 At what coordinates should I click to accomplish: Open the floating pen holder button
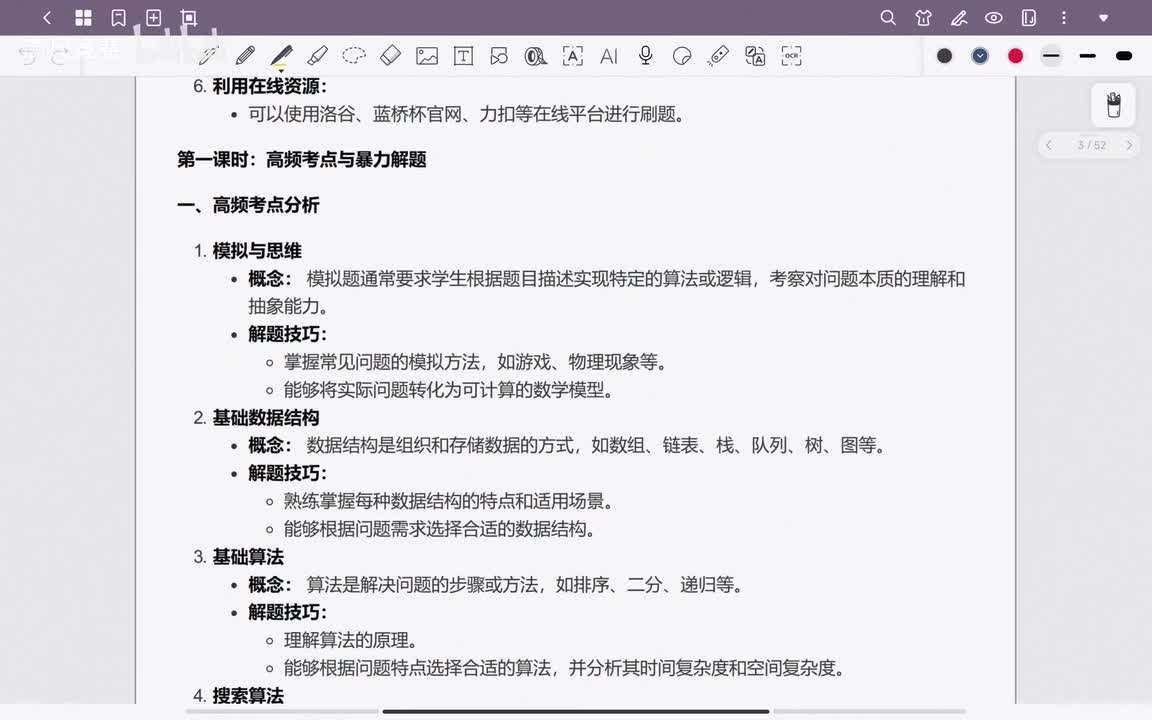1113,105
